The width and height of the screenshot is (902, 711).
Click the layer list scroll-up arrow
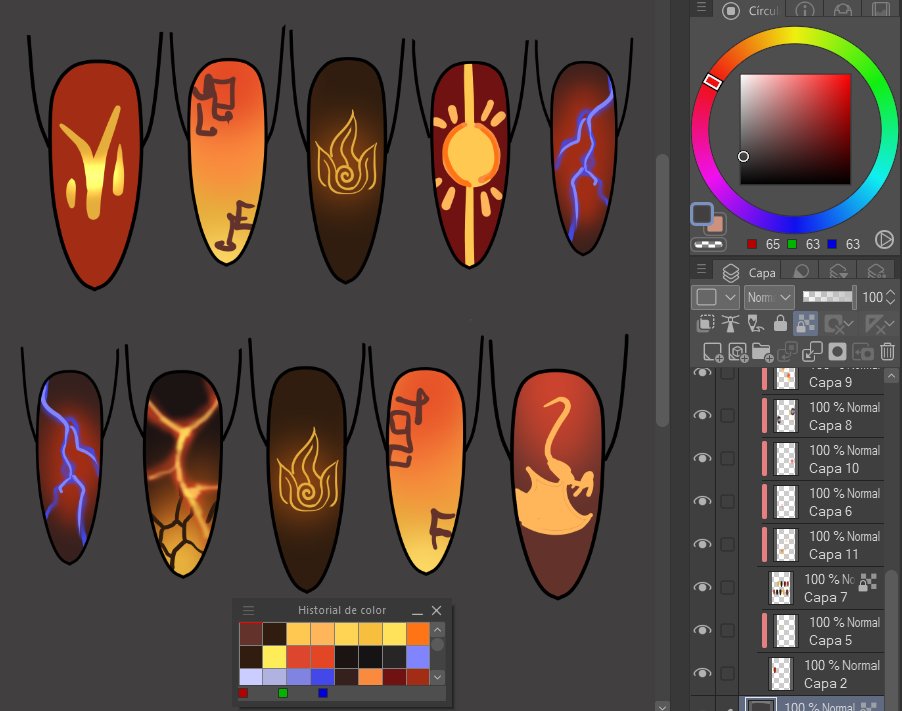pyautogui.click(x=891, y=376)
